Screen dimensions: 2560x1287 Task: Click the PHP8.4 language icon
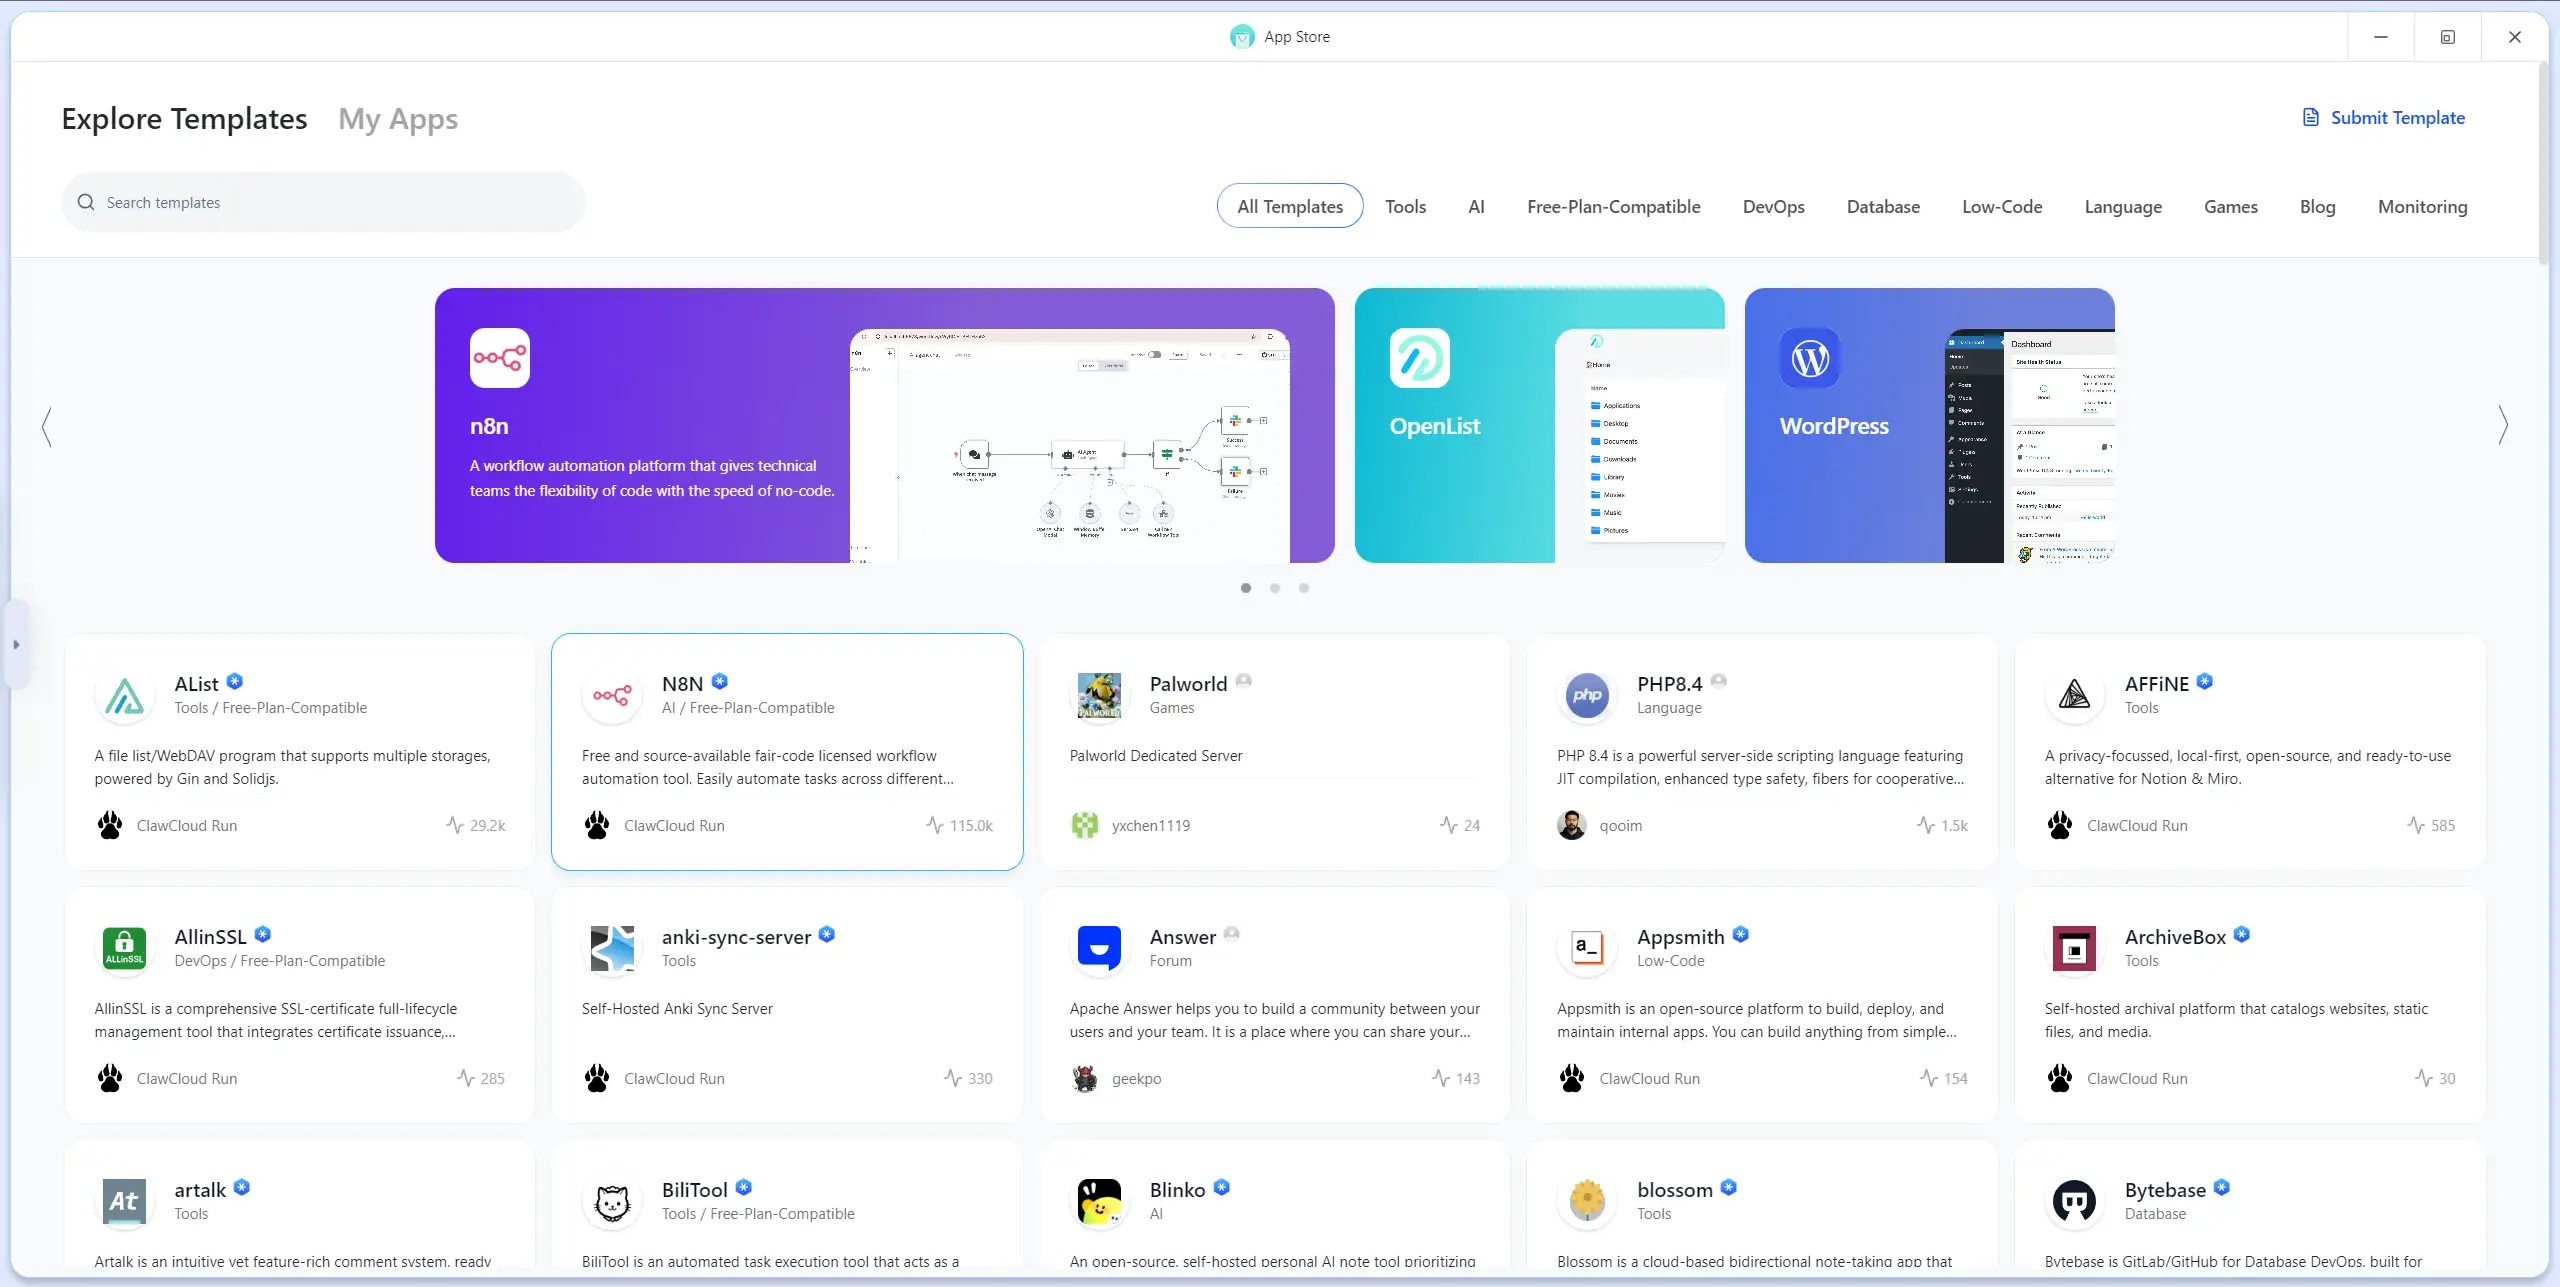click(x=1587, y=695)
